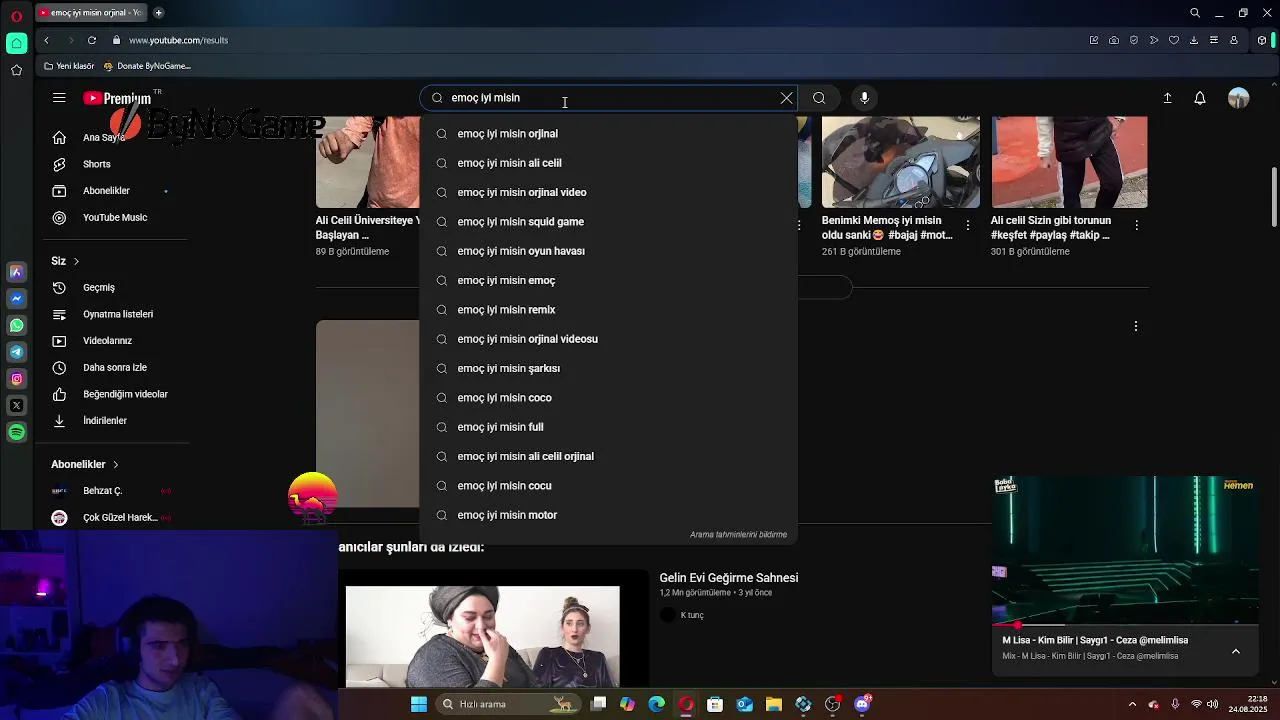
Task: Open the Create upload icon
Action: click(1167, 98)
